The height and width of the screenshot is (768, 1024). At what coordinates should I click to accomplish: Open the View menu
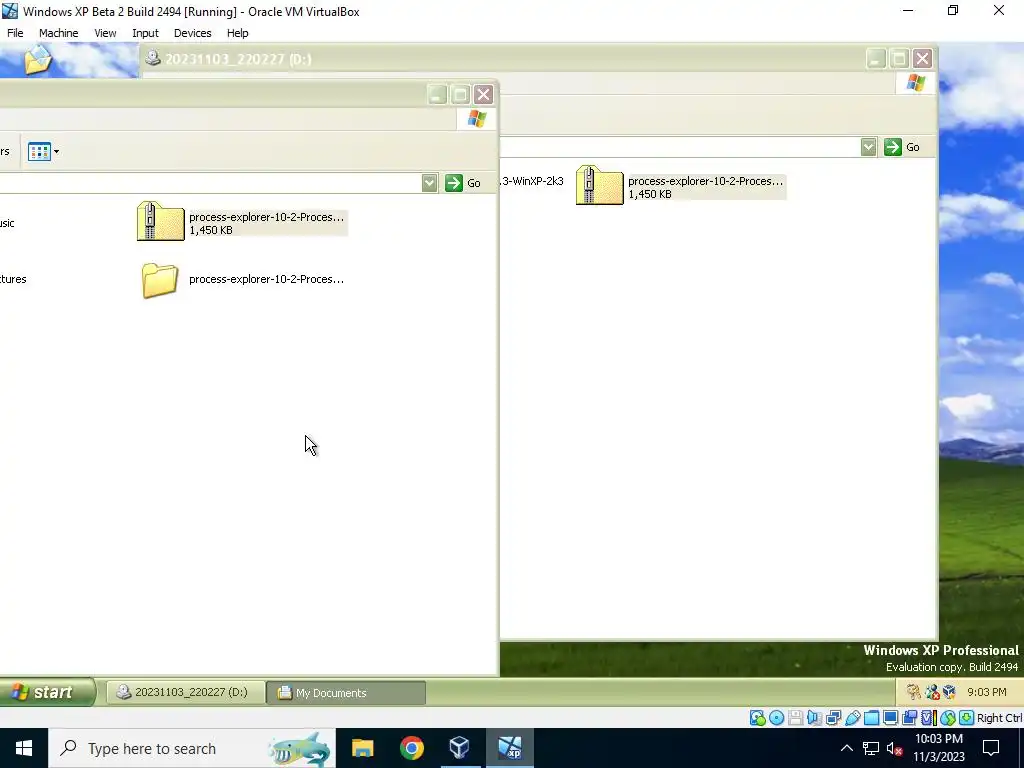pos(105,33)
